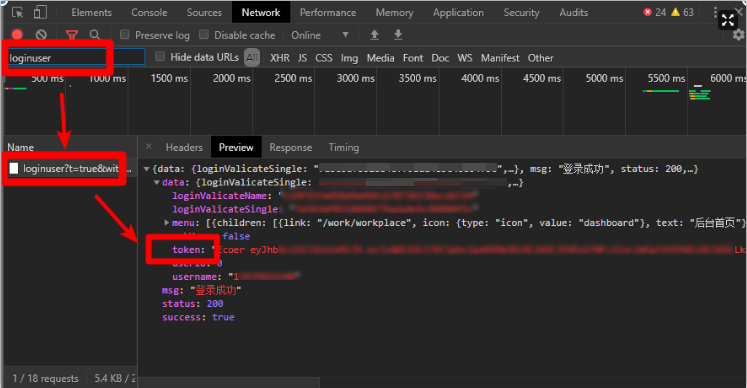Screen dimensions: 747x388
Task: Switch to the Sources tab
Action: click(204, 12)
